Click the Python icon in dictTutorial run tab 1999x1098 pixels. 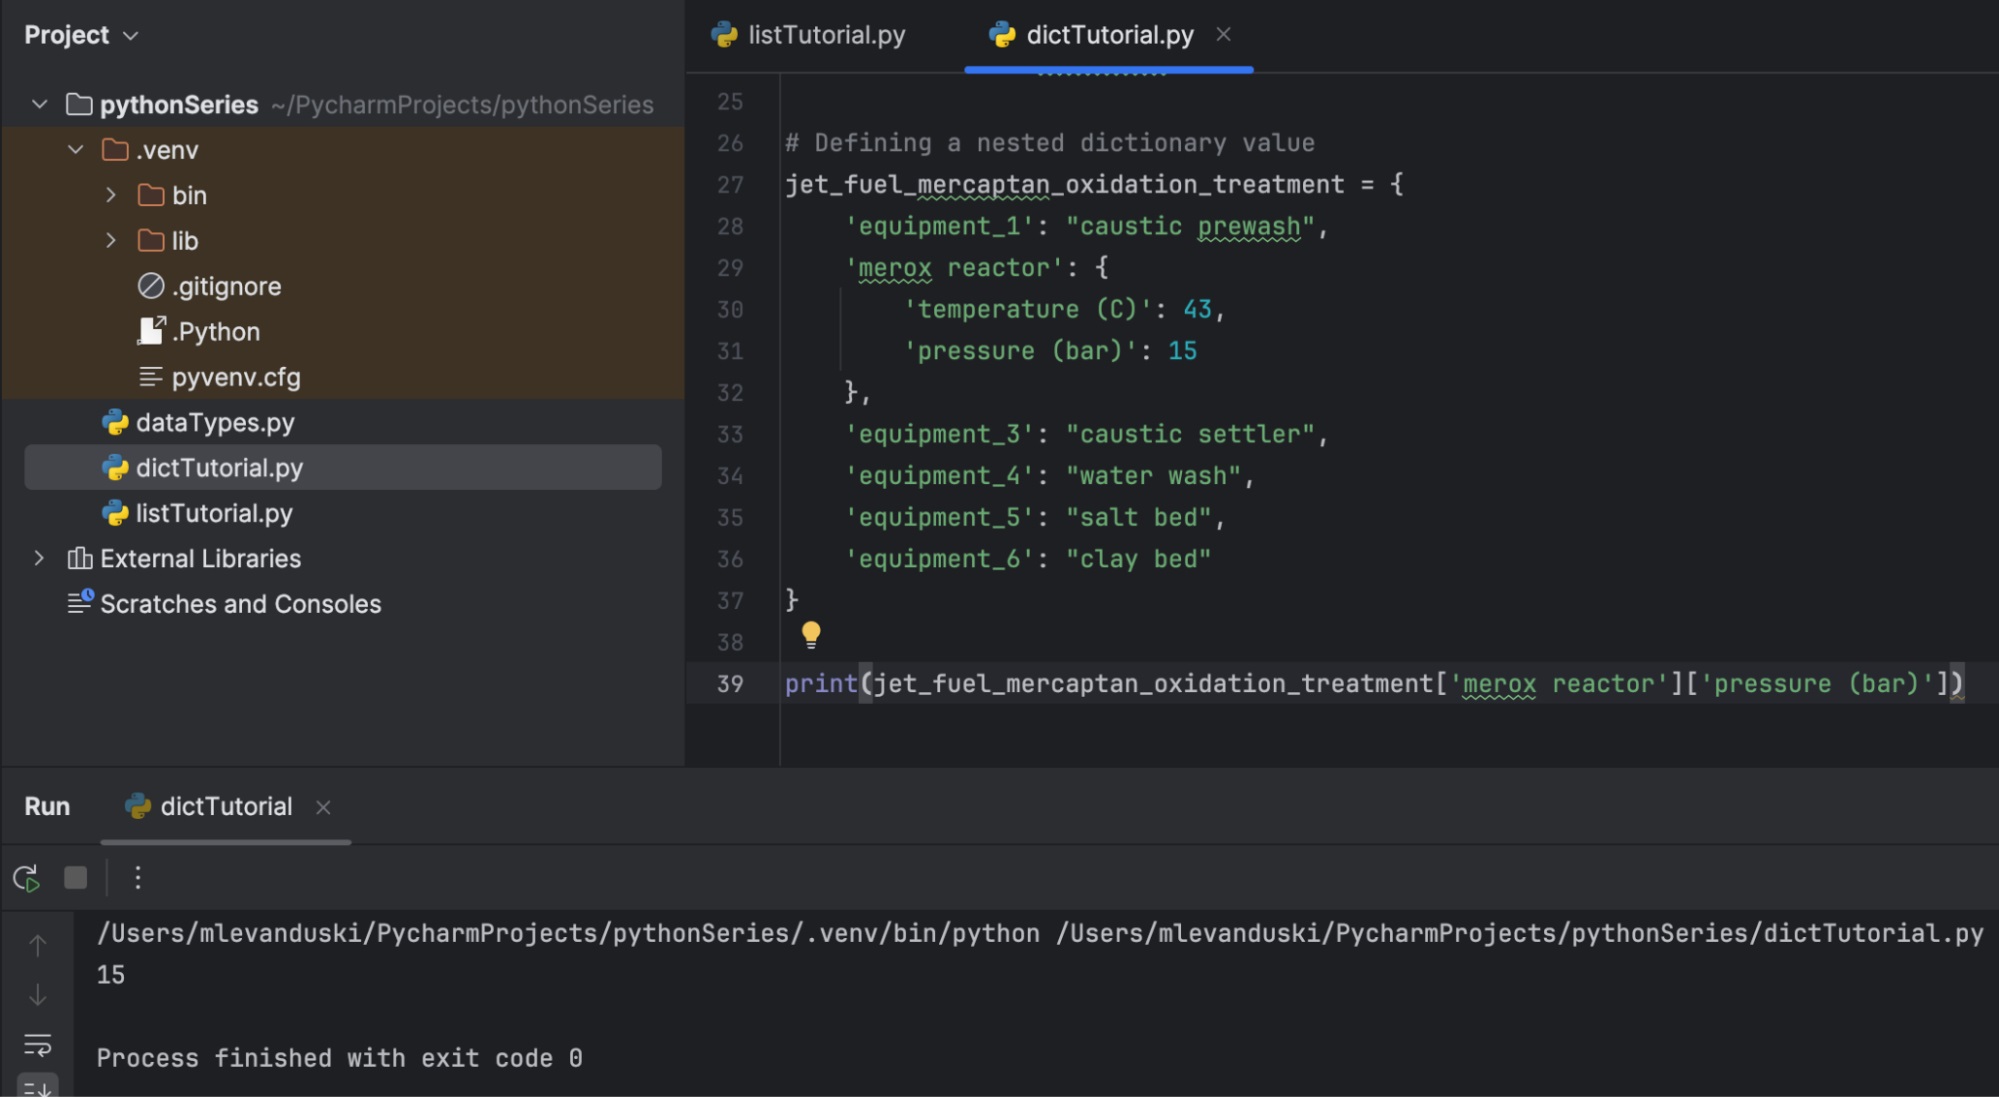pyautogui.click(x=138, y=806)
